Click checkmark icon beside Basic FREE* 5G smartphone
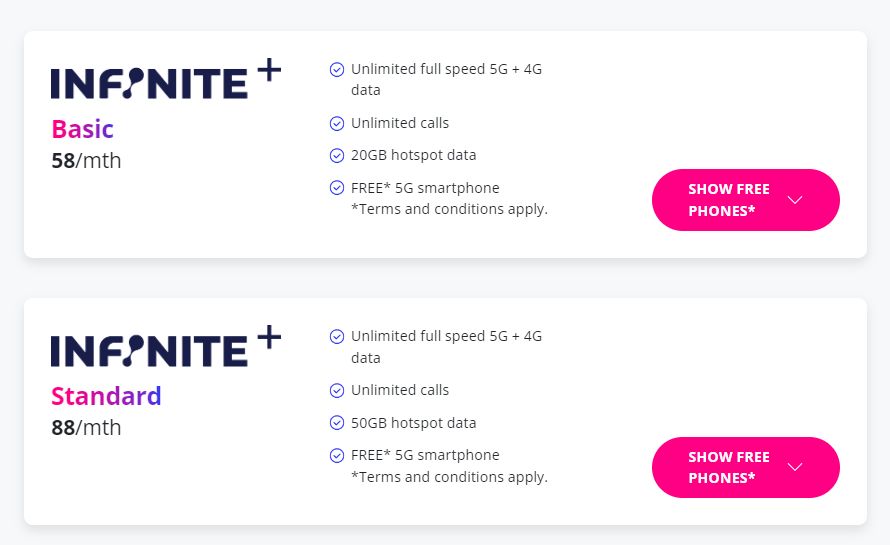 point(337,188)
